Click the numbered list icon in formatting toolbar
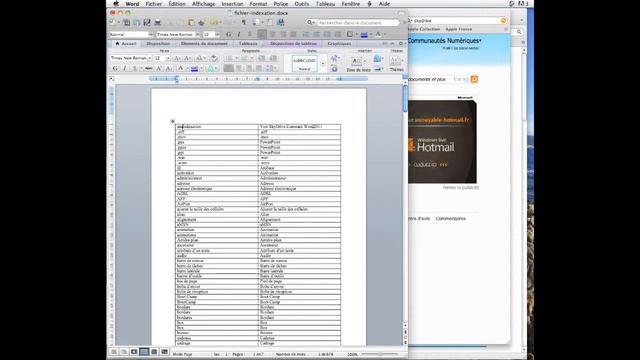 305,34
